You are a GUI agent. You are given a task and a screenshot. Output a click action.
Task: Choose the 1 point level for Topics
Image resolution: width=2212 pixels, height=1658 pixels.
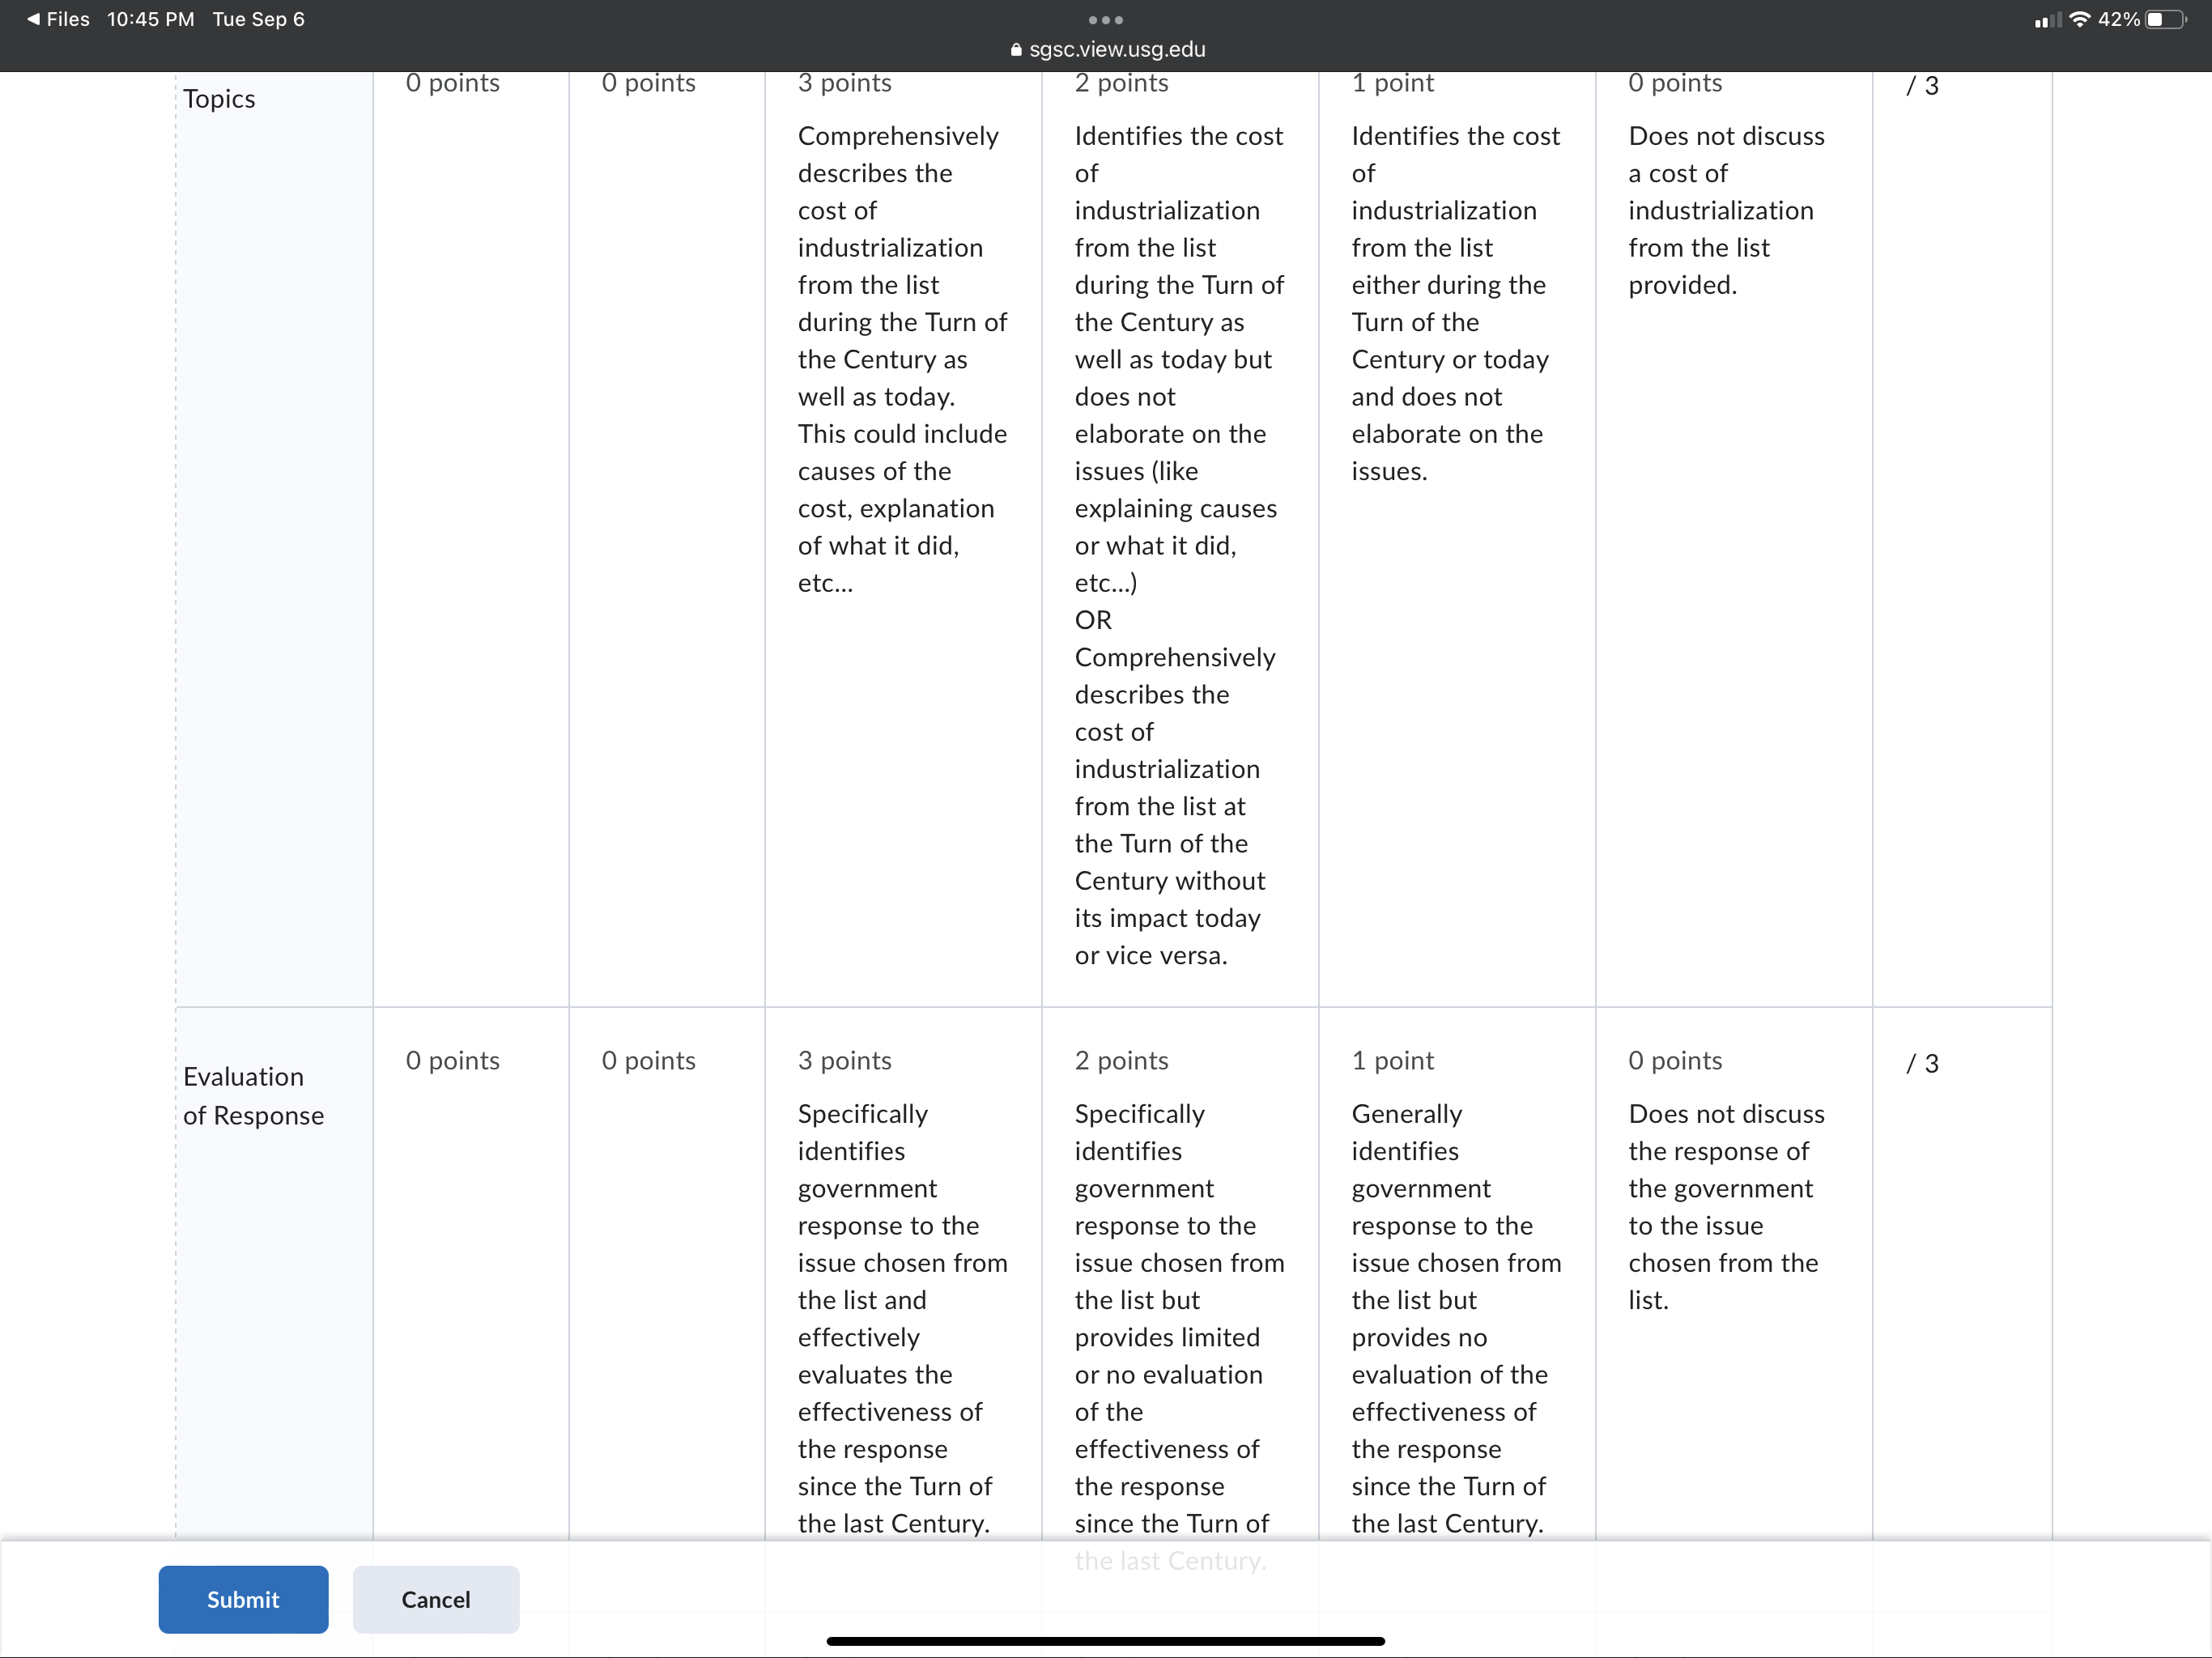pyautogui.click(x=1392, y=83)
